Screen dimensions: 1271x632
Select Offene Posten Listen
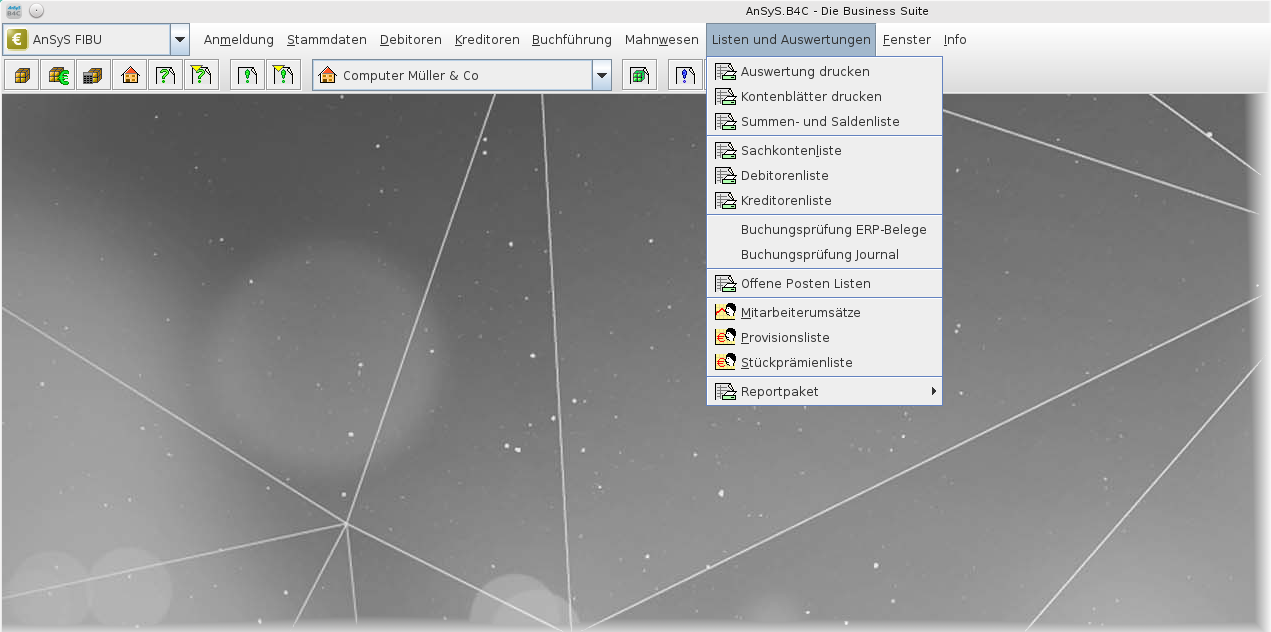(805, 283)
